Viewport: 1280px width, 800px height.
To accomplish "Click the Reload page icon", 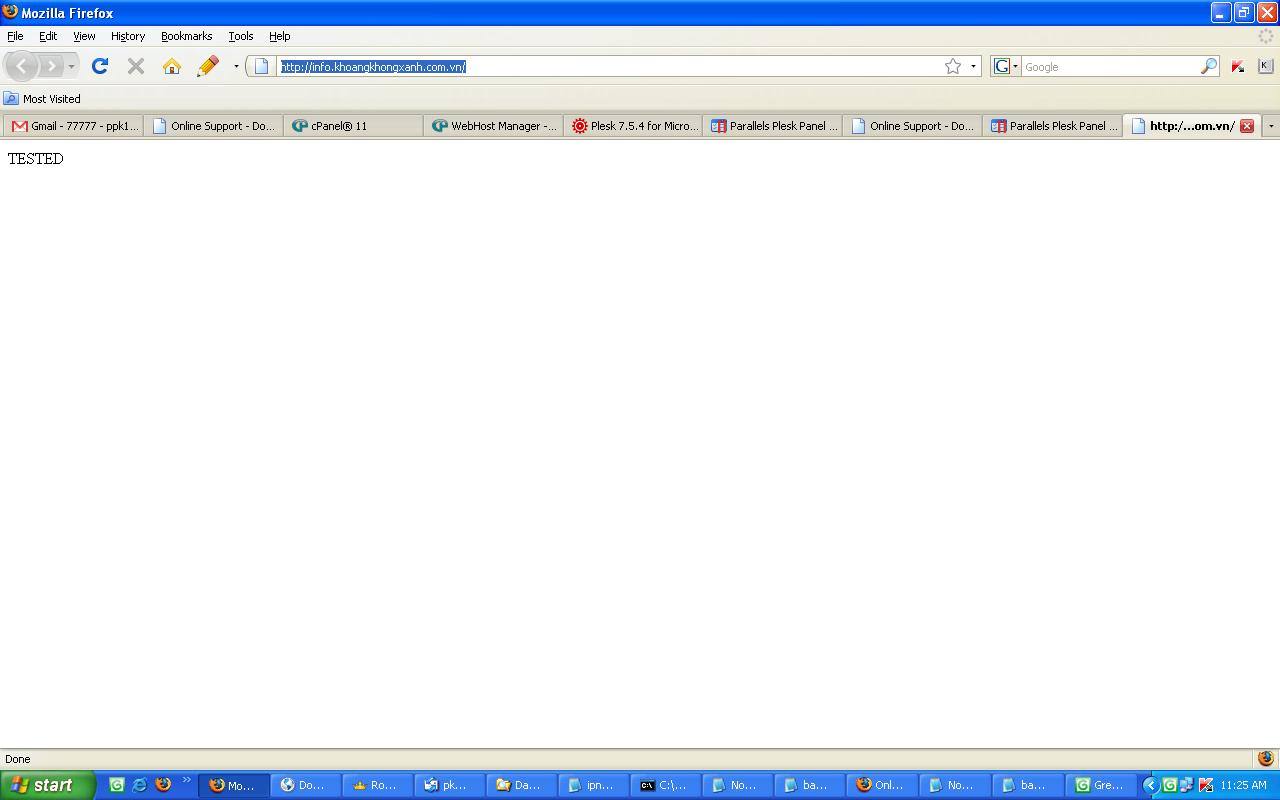I will pyautogui.click(x=99, y=66).
